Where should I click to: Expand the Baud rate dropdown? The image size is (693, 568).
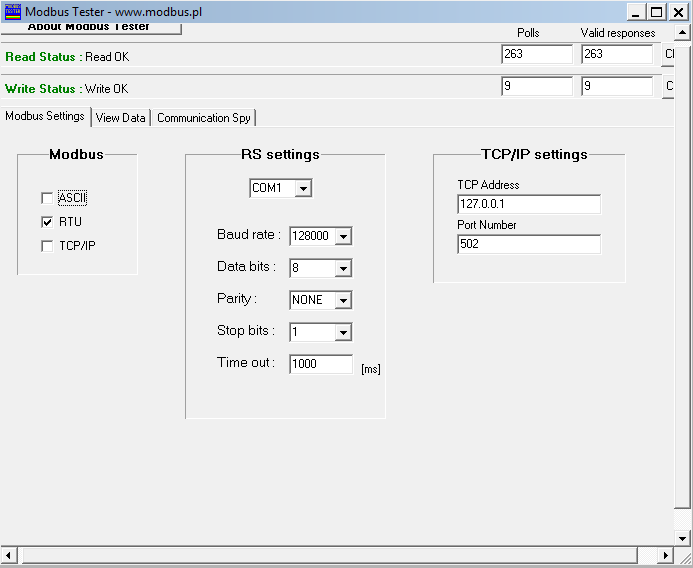(x=343, y=236)
